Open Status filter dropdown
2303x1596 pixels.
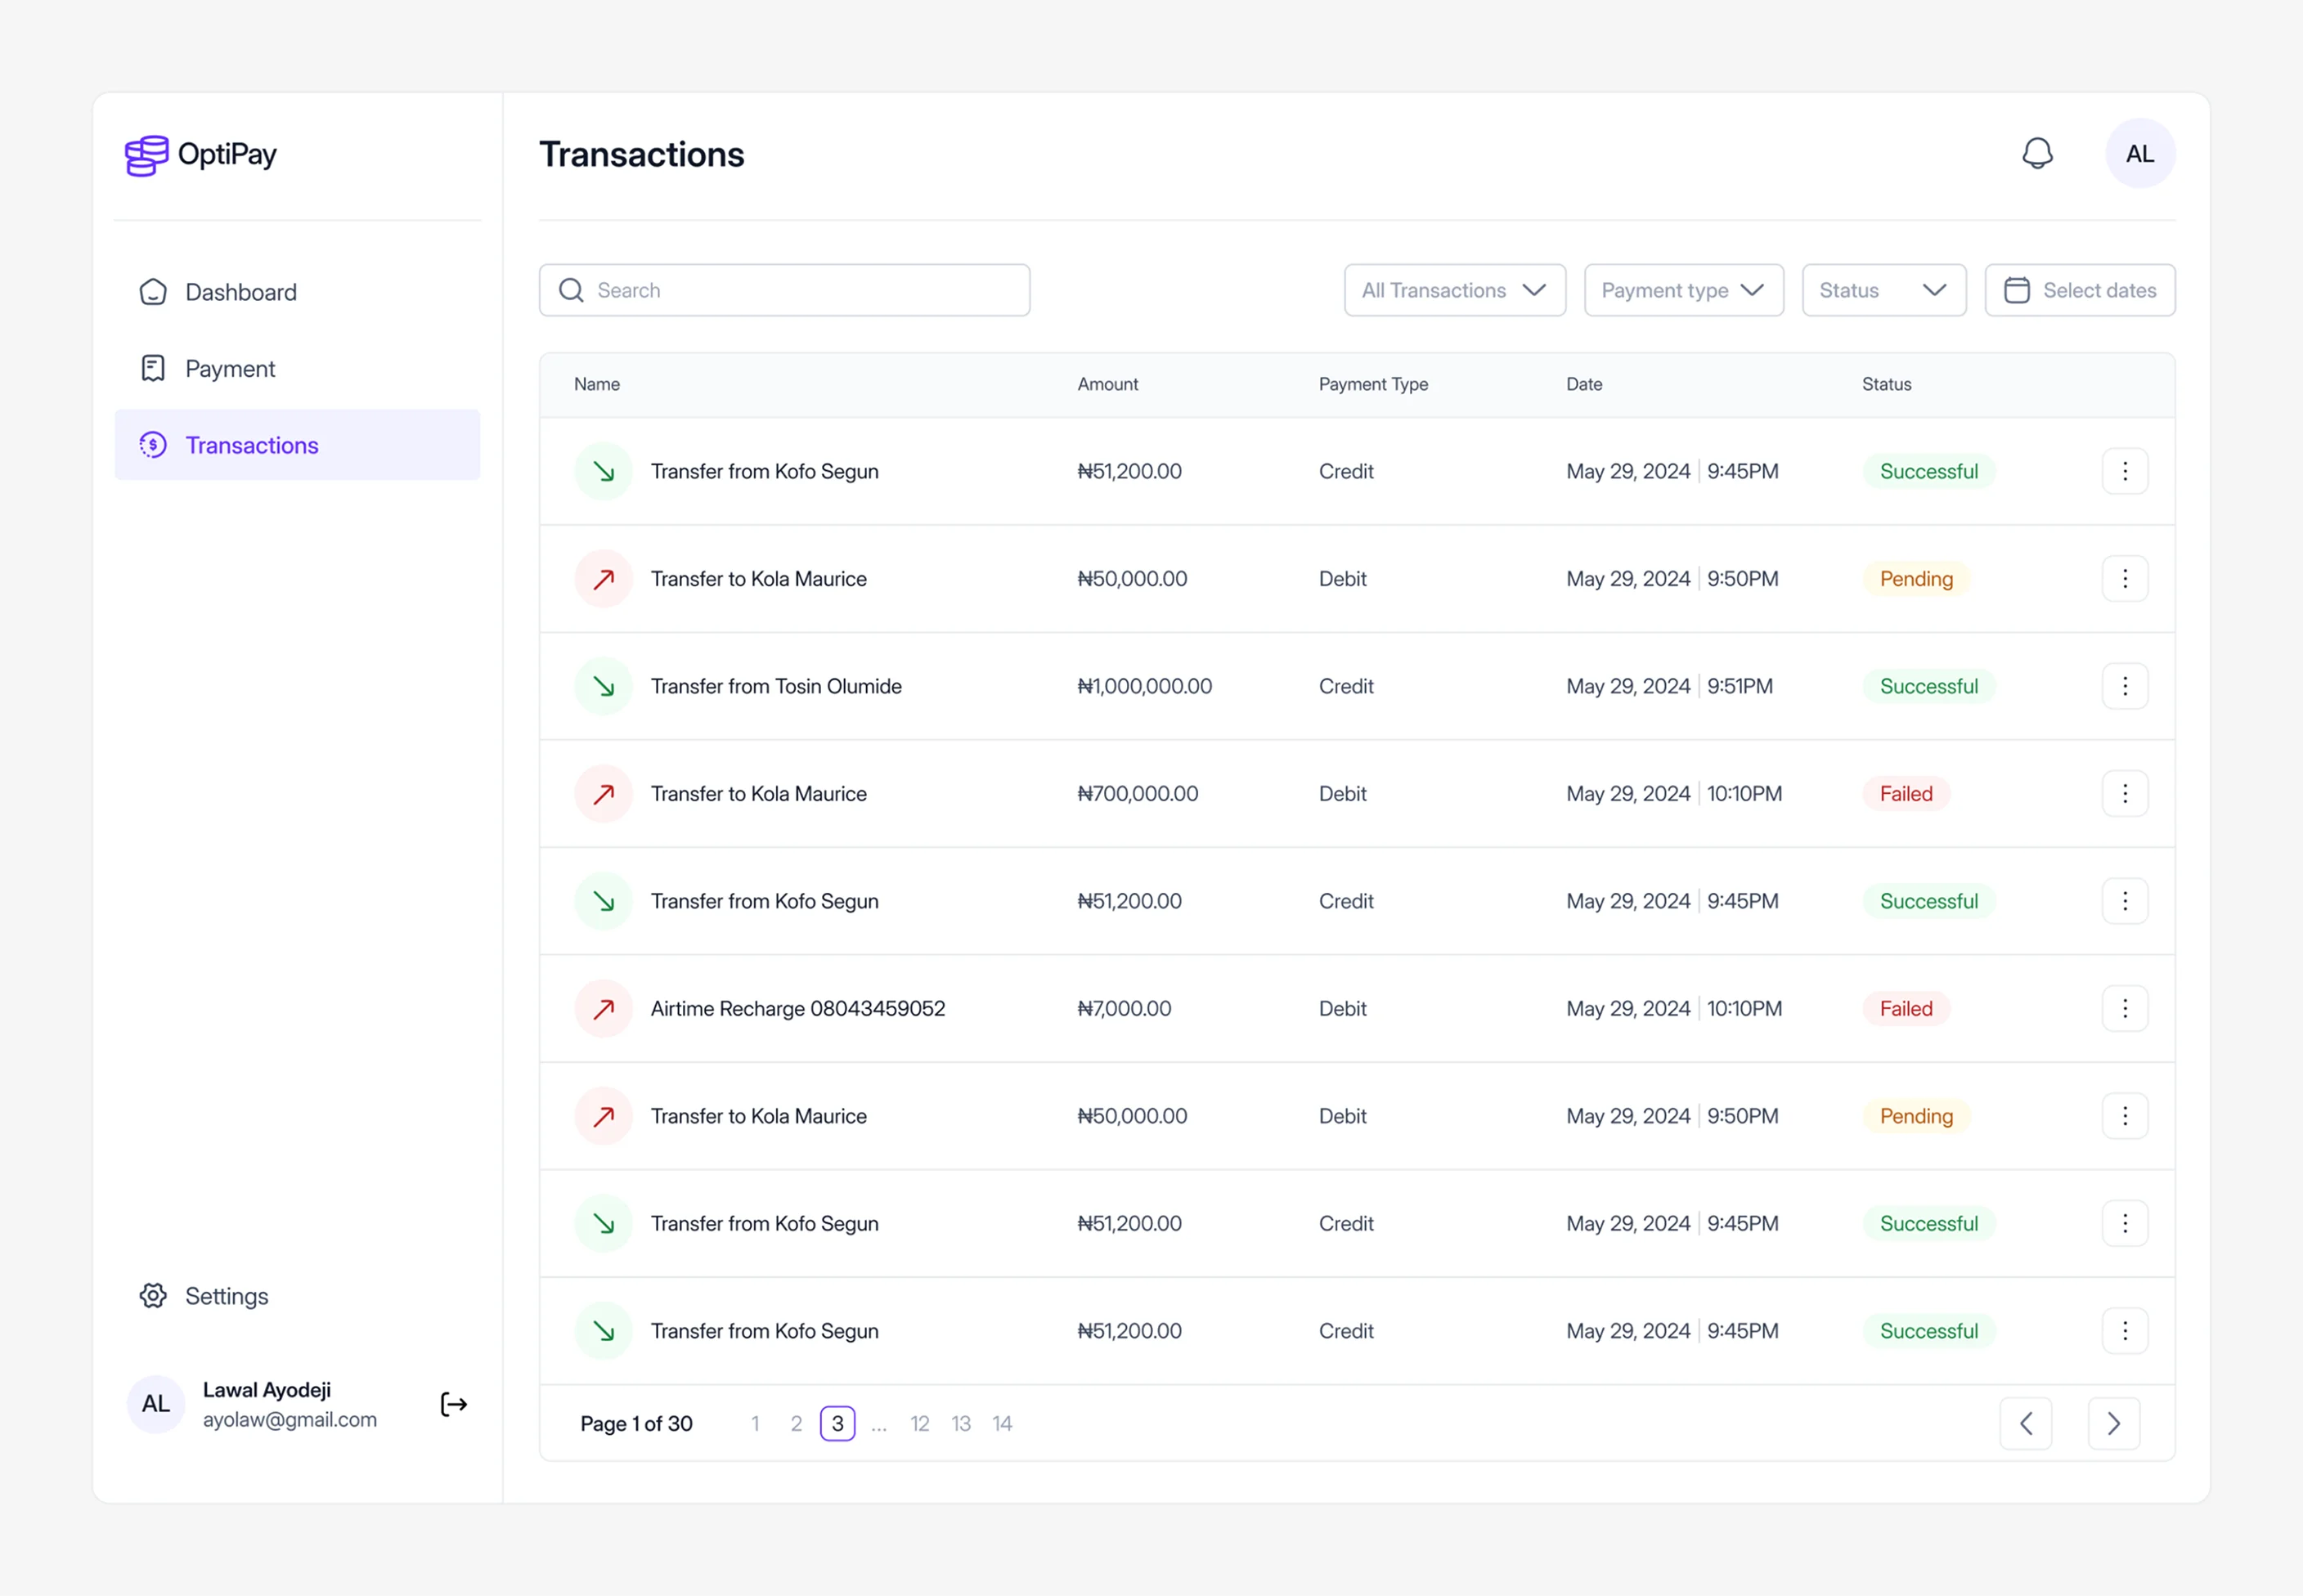[x=1884, y=290]
